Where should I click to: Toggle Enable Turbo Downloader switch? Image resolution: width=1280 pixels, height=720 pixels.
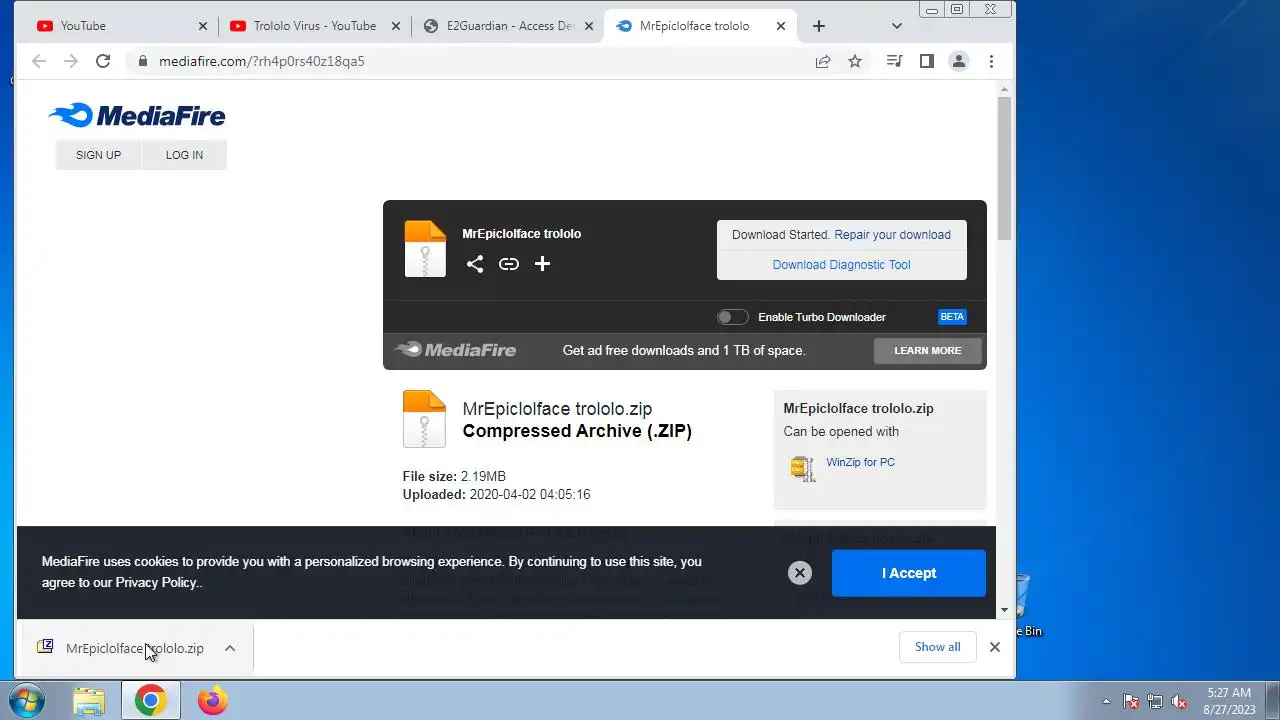coord(733,317)
